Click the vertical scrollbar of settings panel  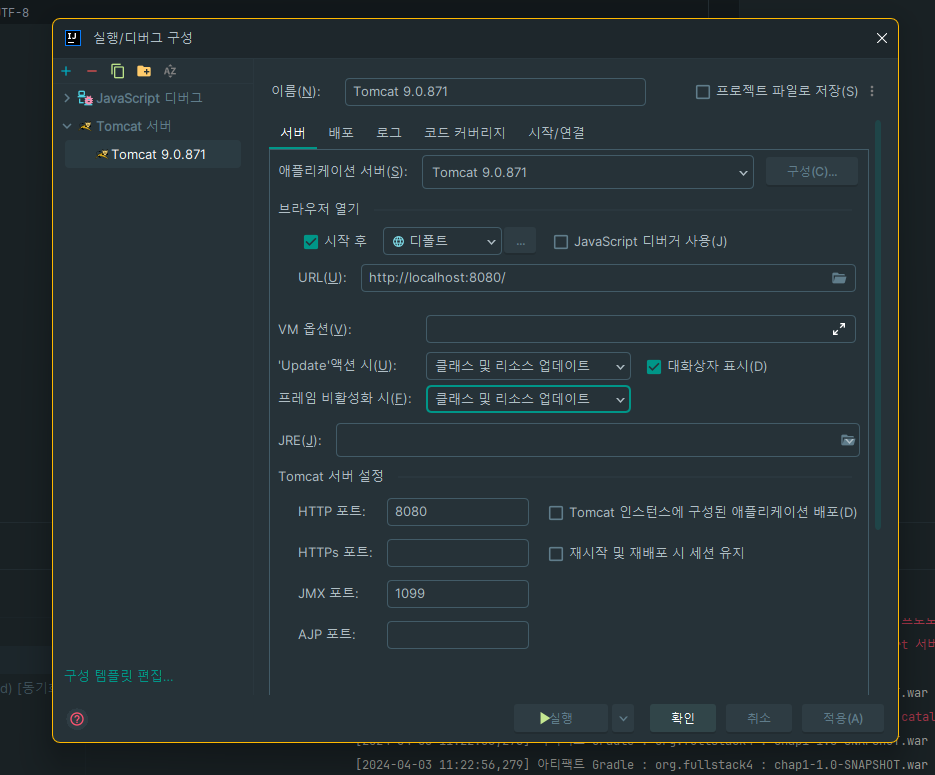878,325
